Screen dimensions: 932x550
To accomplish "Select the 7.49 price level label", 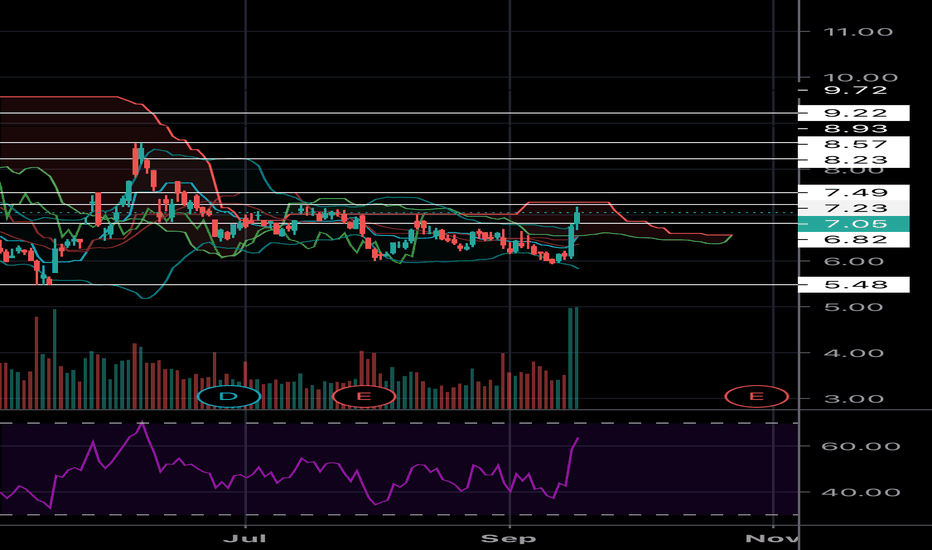I will tap(854, 193).
